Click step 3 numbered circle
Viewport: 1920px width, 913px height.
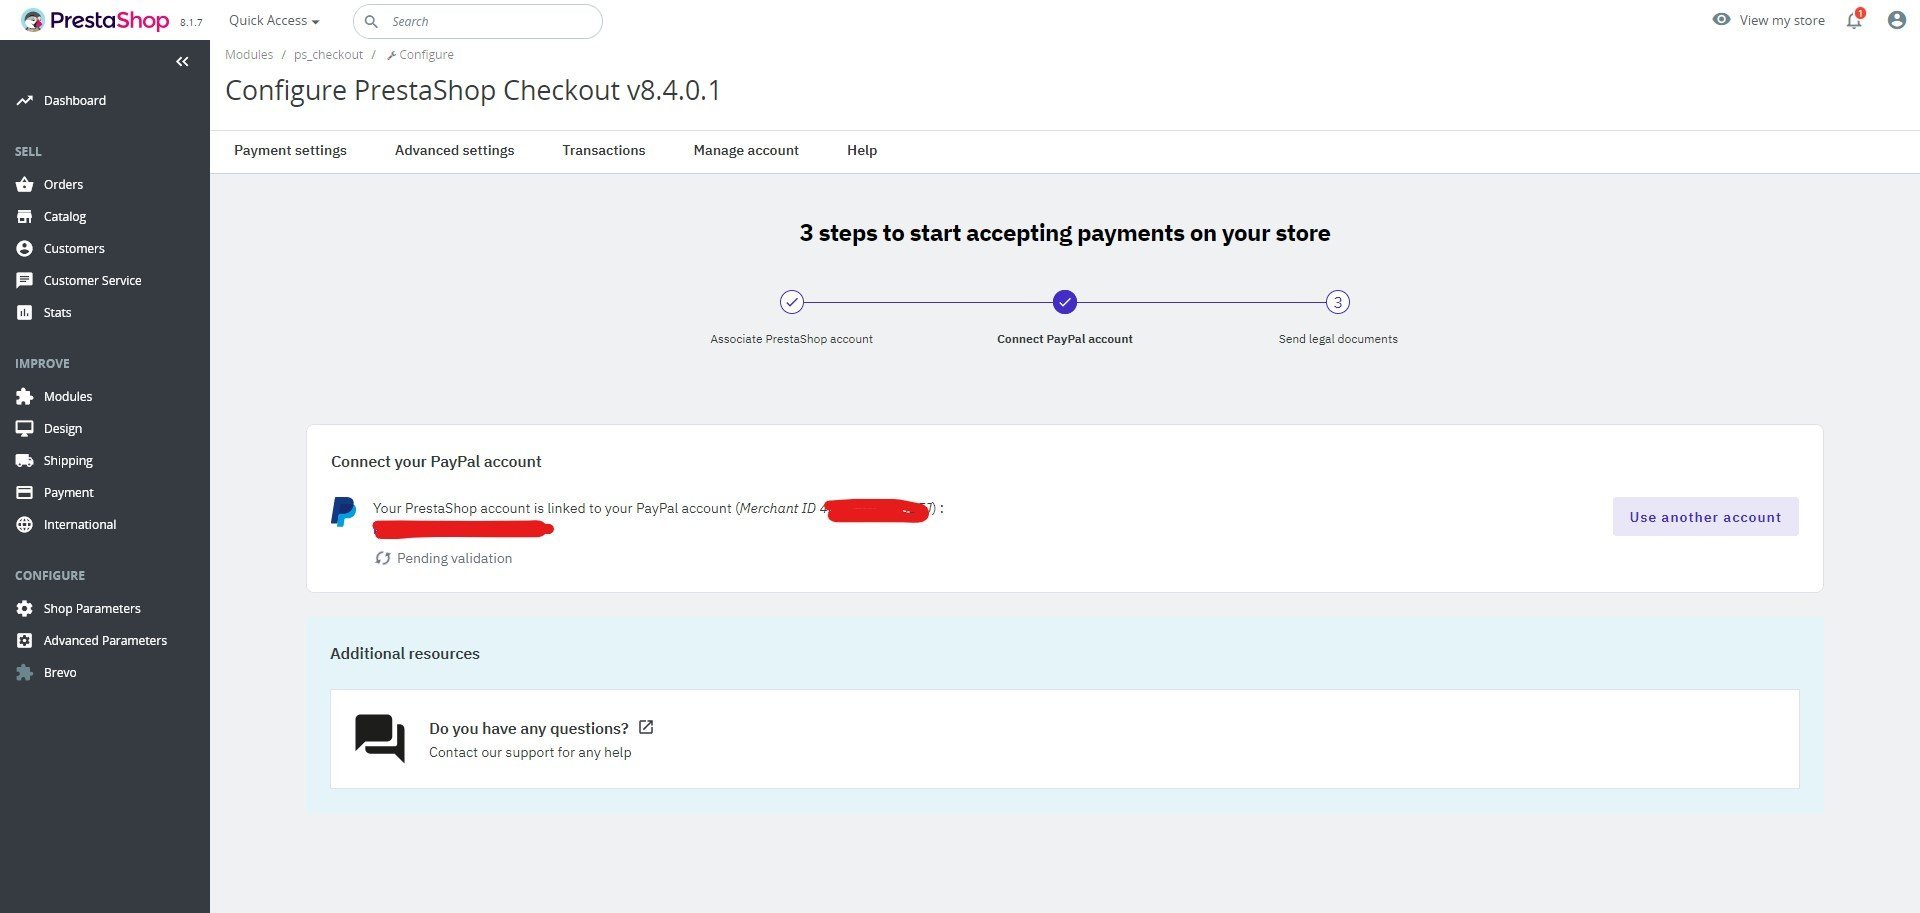pyautogui.click(x=1338, y=302)
